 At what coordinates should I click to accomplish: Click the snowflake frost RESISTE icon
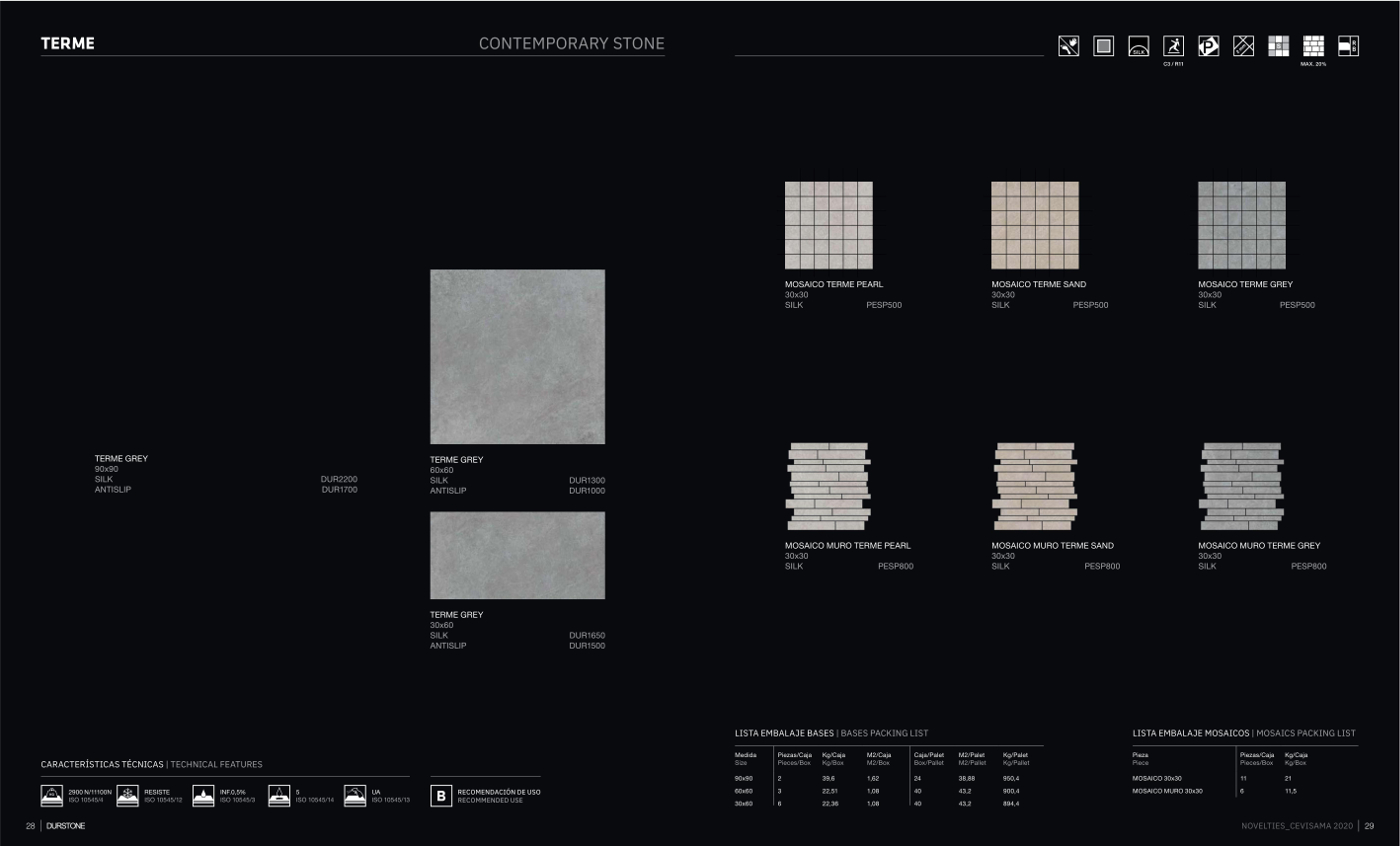(128, 796)
